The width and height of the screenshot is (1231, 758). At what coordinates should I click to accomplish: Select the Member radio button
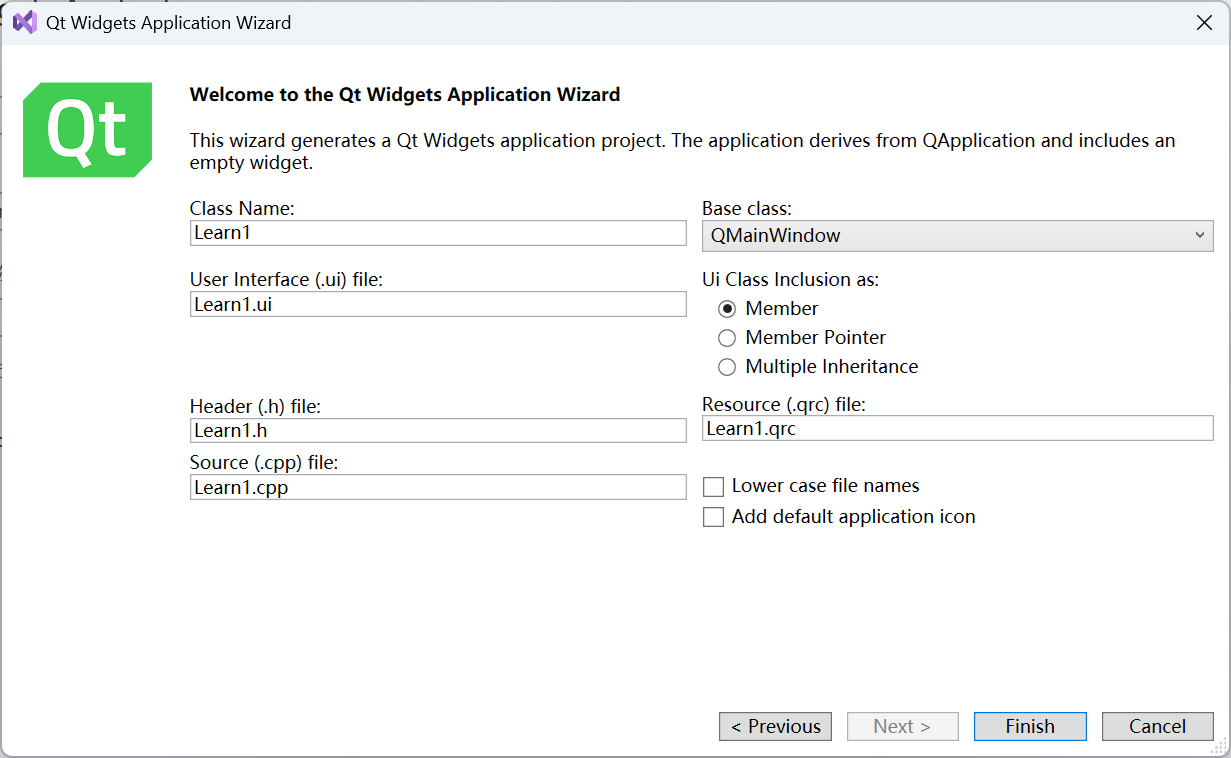click(727, 309)
